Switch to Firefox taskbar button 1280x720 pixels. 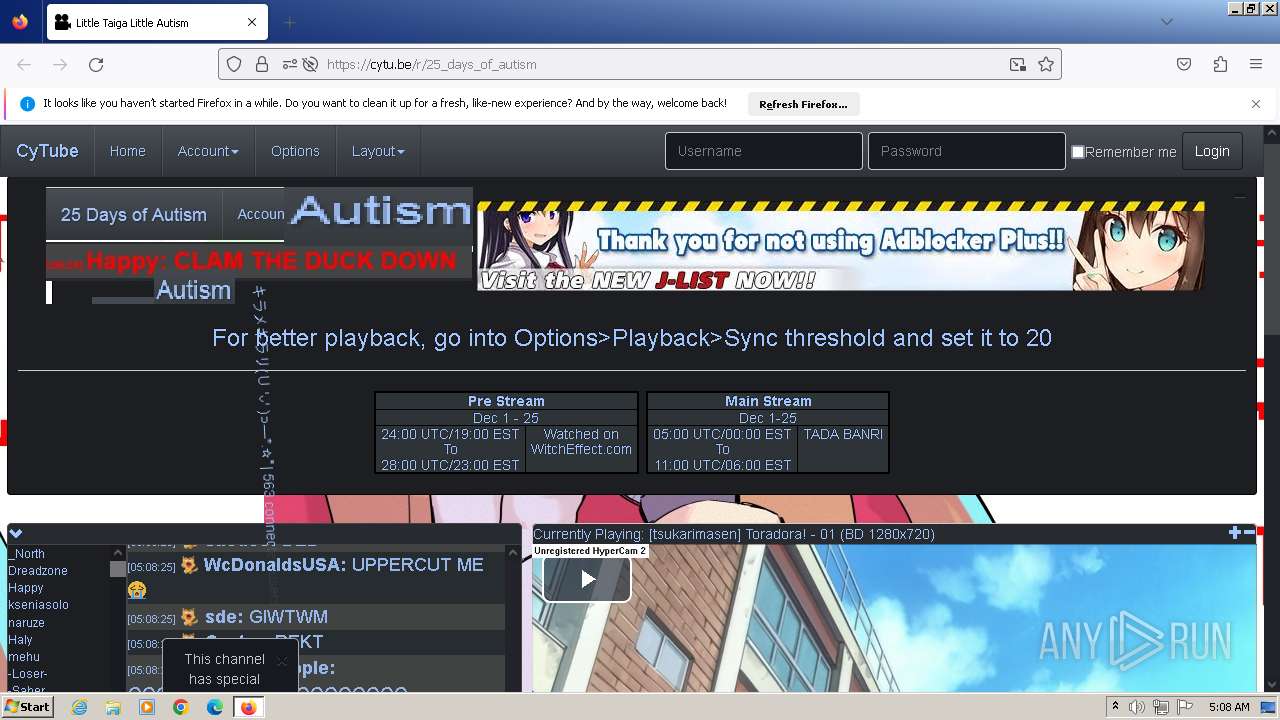[248, 707]
